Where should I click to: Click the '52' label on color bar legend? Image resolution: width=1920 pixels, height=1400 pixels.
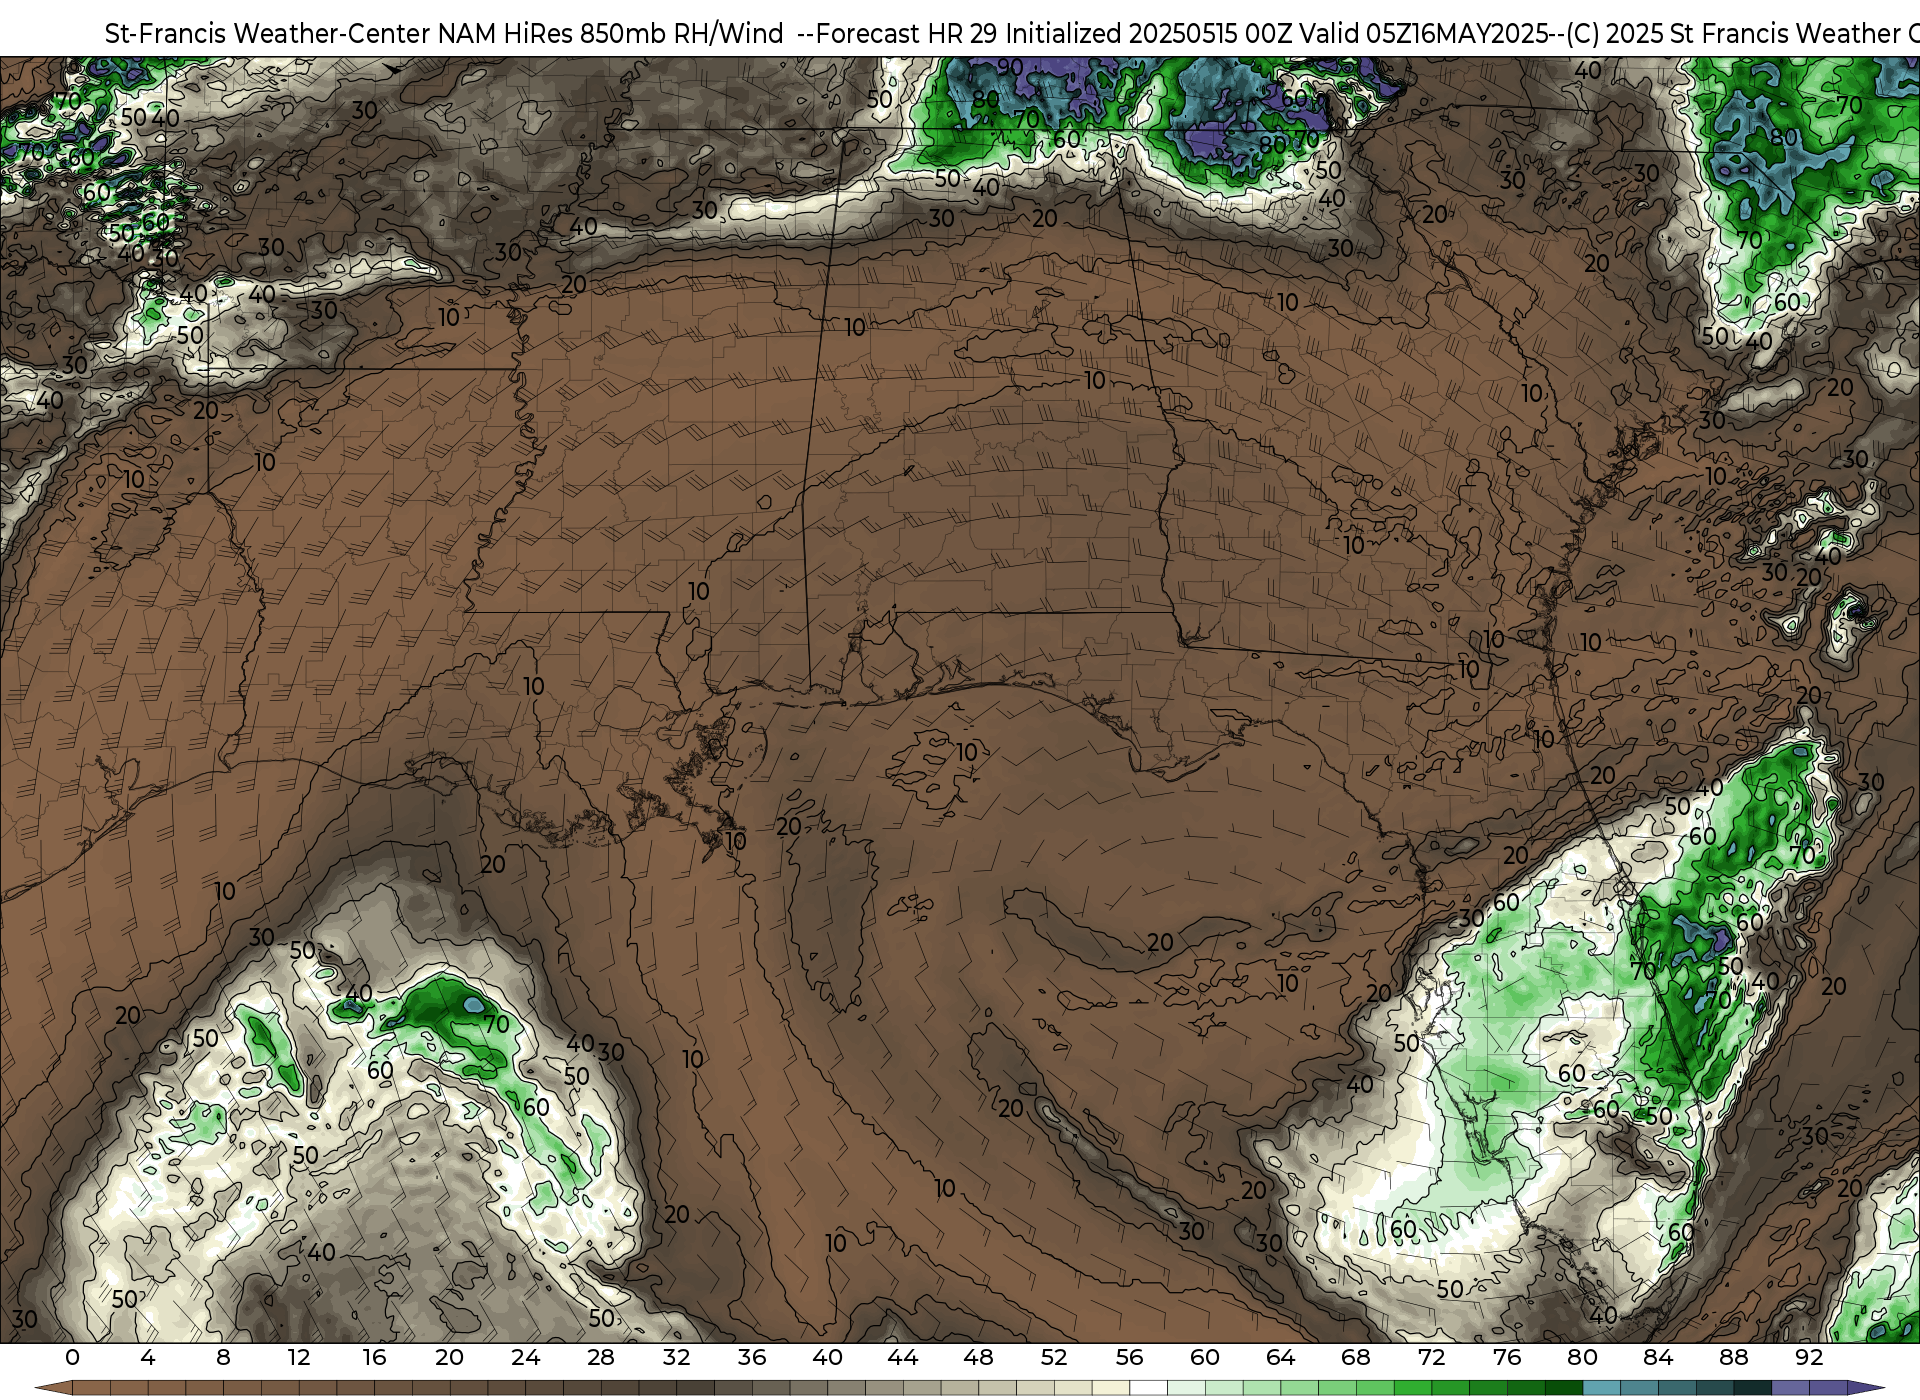(1054, 1358)
